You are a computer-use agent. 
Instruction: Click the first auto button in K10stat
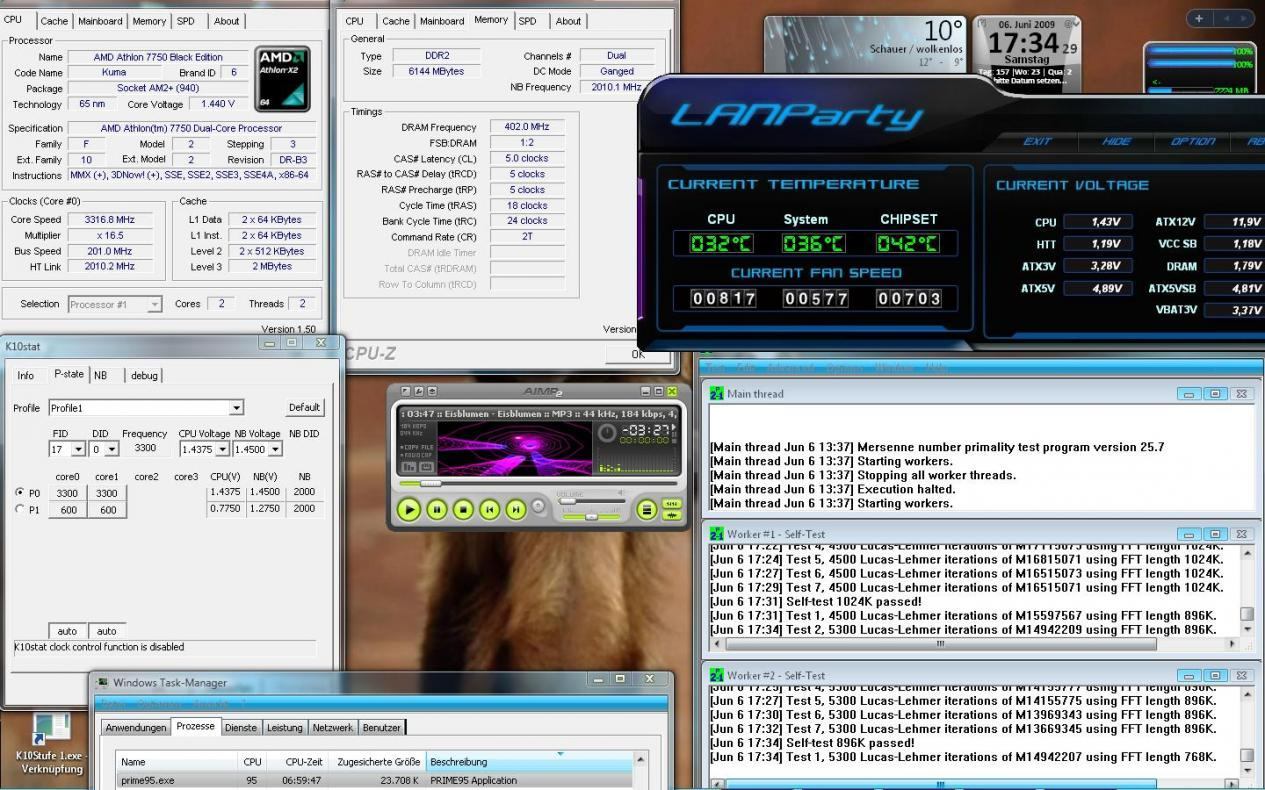(x=68, y=631)
